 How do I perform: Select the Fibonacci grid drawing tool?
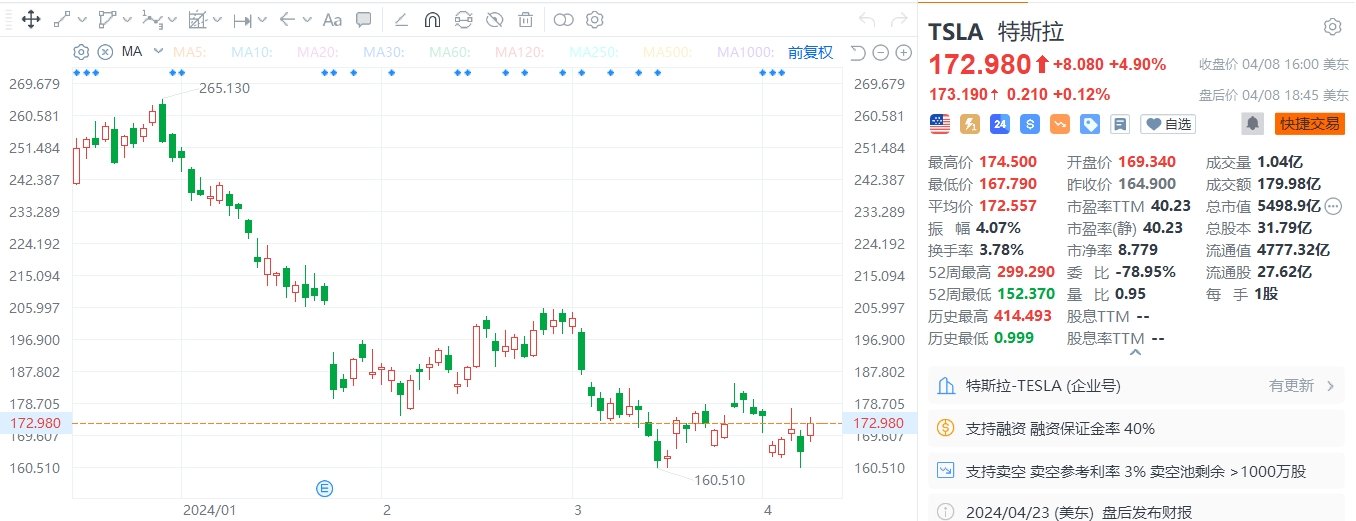coord(198,19)
